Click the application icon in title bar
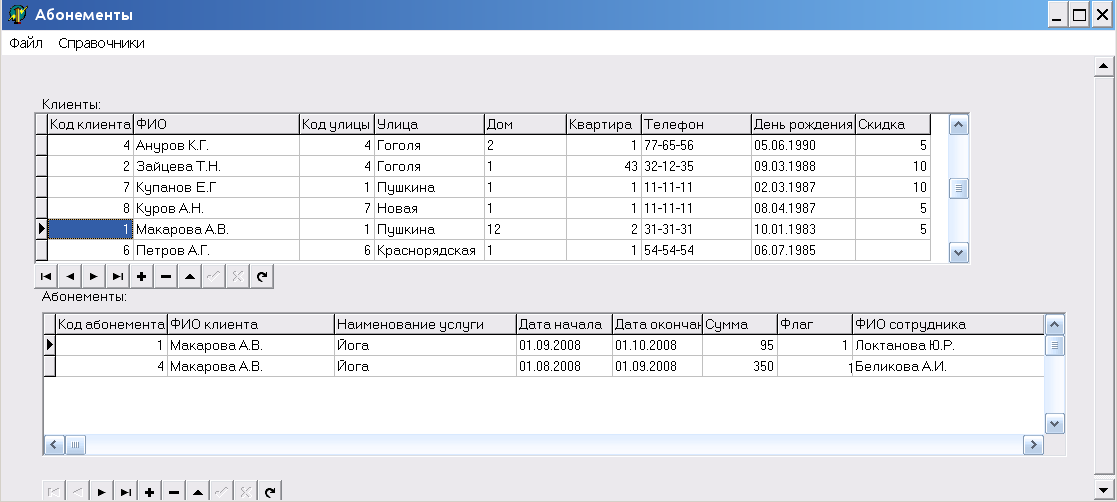The image size is (1117, 502). [17, 14]
